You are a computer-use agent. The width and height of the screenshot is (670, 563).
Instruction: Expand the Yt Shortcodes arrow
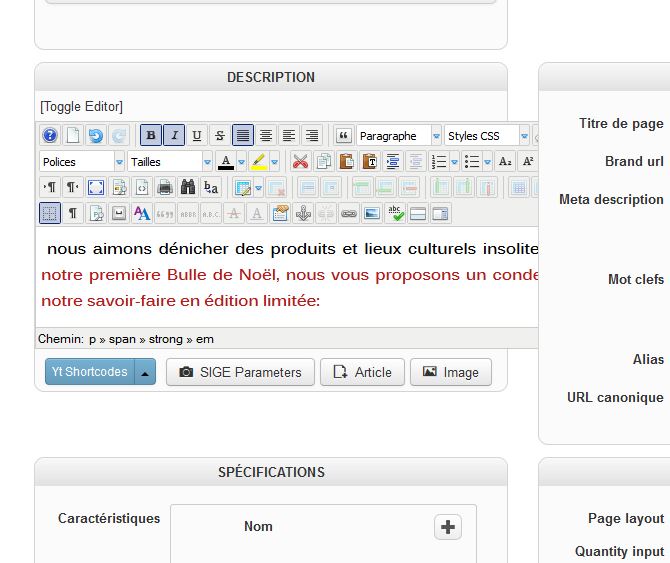click(145, 372)
